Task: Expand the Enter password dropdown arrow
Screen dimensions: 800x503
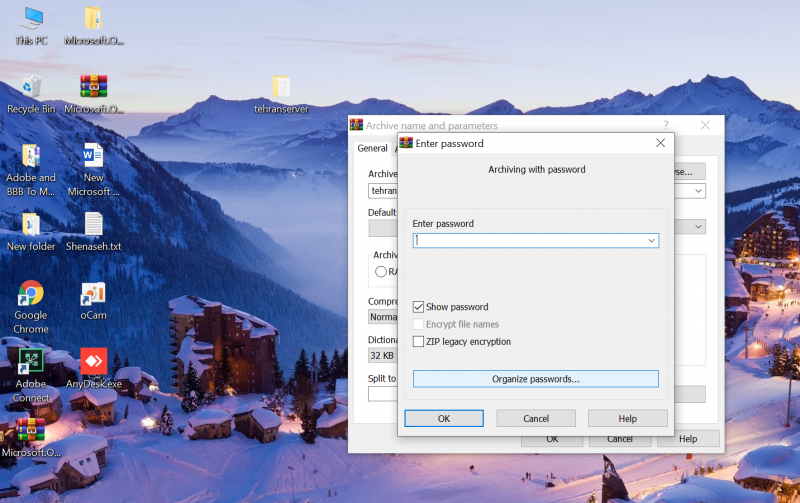Action: point(651,241)
